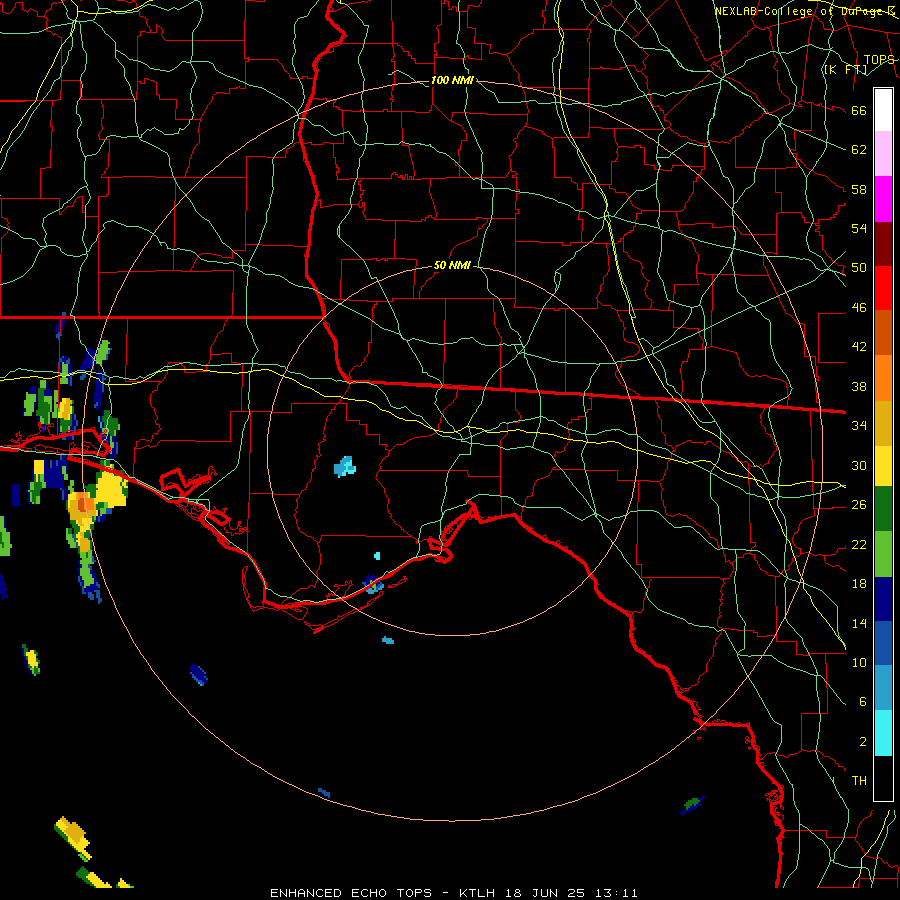Click the TH threshold legend label
The height and width of the screenshot is (900, 900).
[x=859, y=781]
